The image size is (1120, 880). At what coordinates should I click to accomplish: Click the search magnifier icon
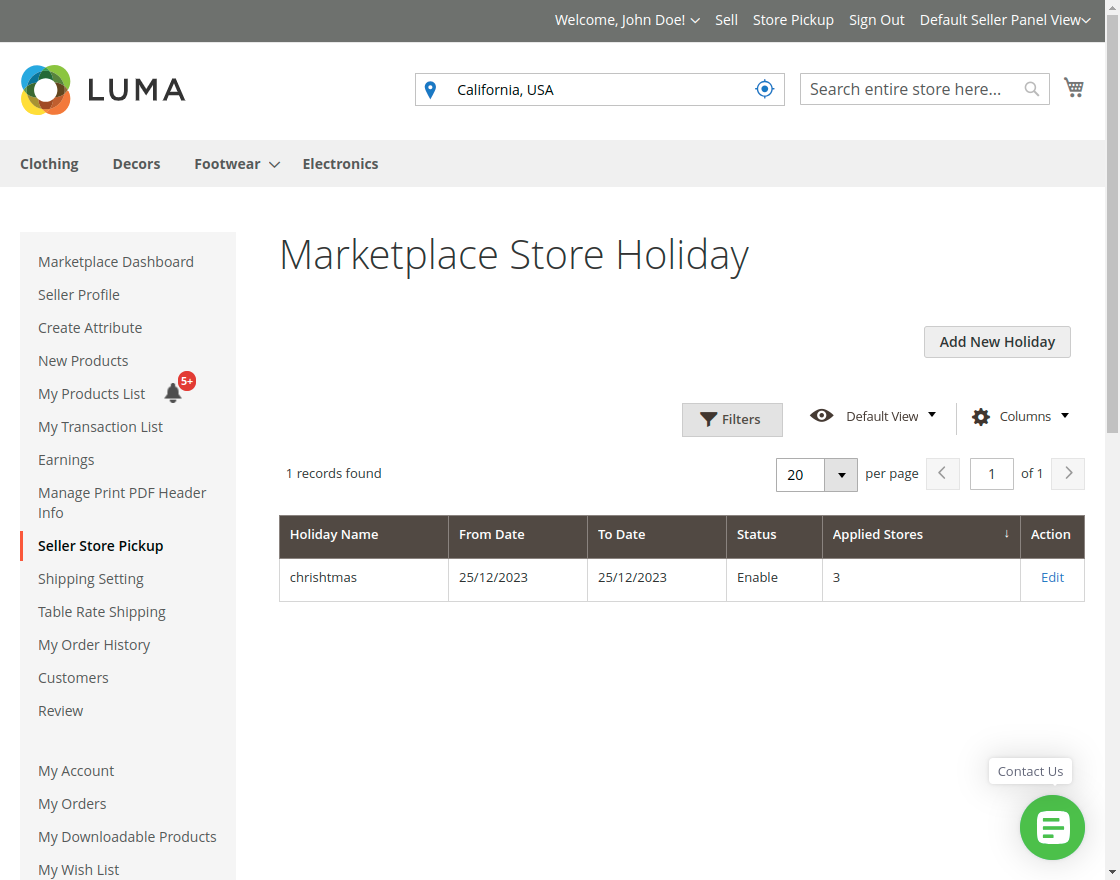[x=1031, y=89]
